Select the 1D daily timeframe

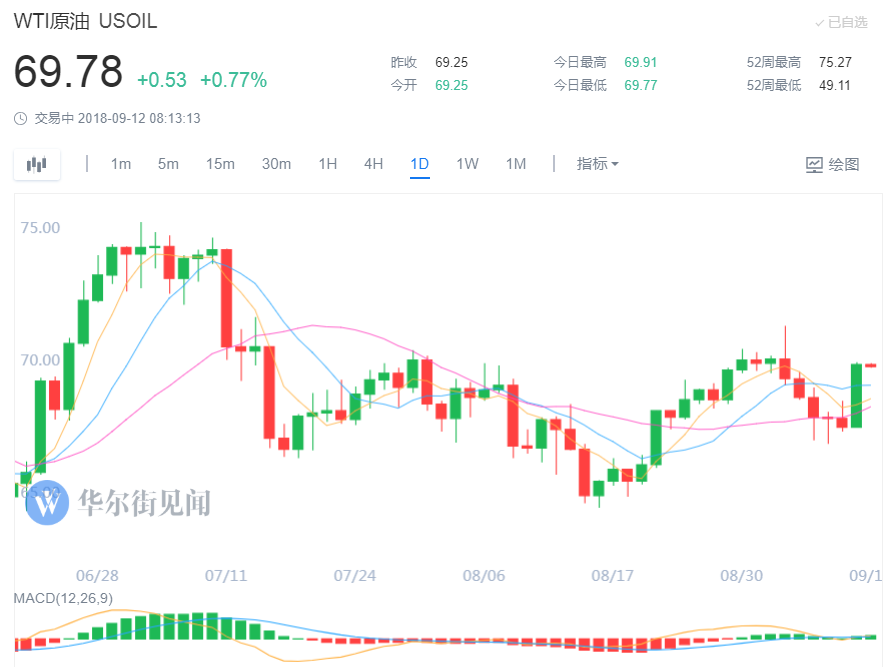click(420, 164)
